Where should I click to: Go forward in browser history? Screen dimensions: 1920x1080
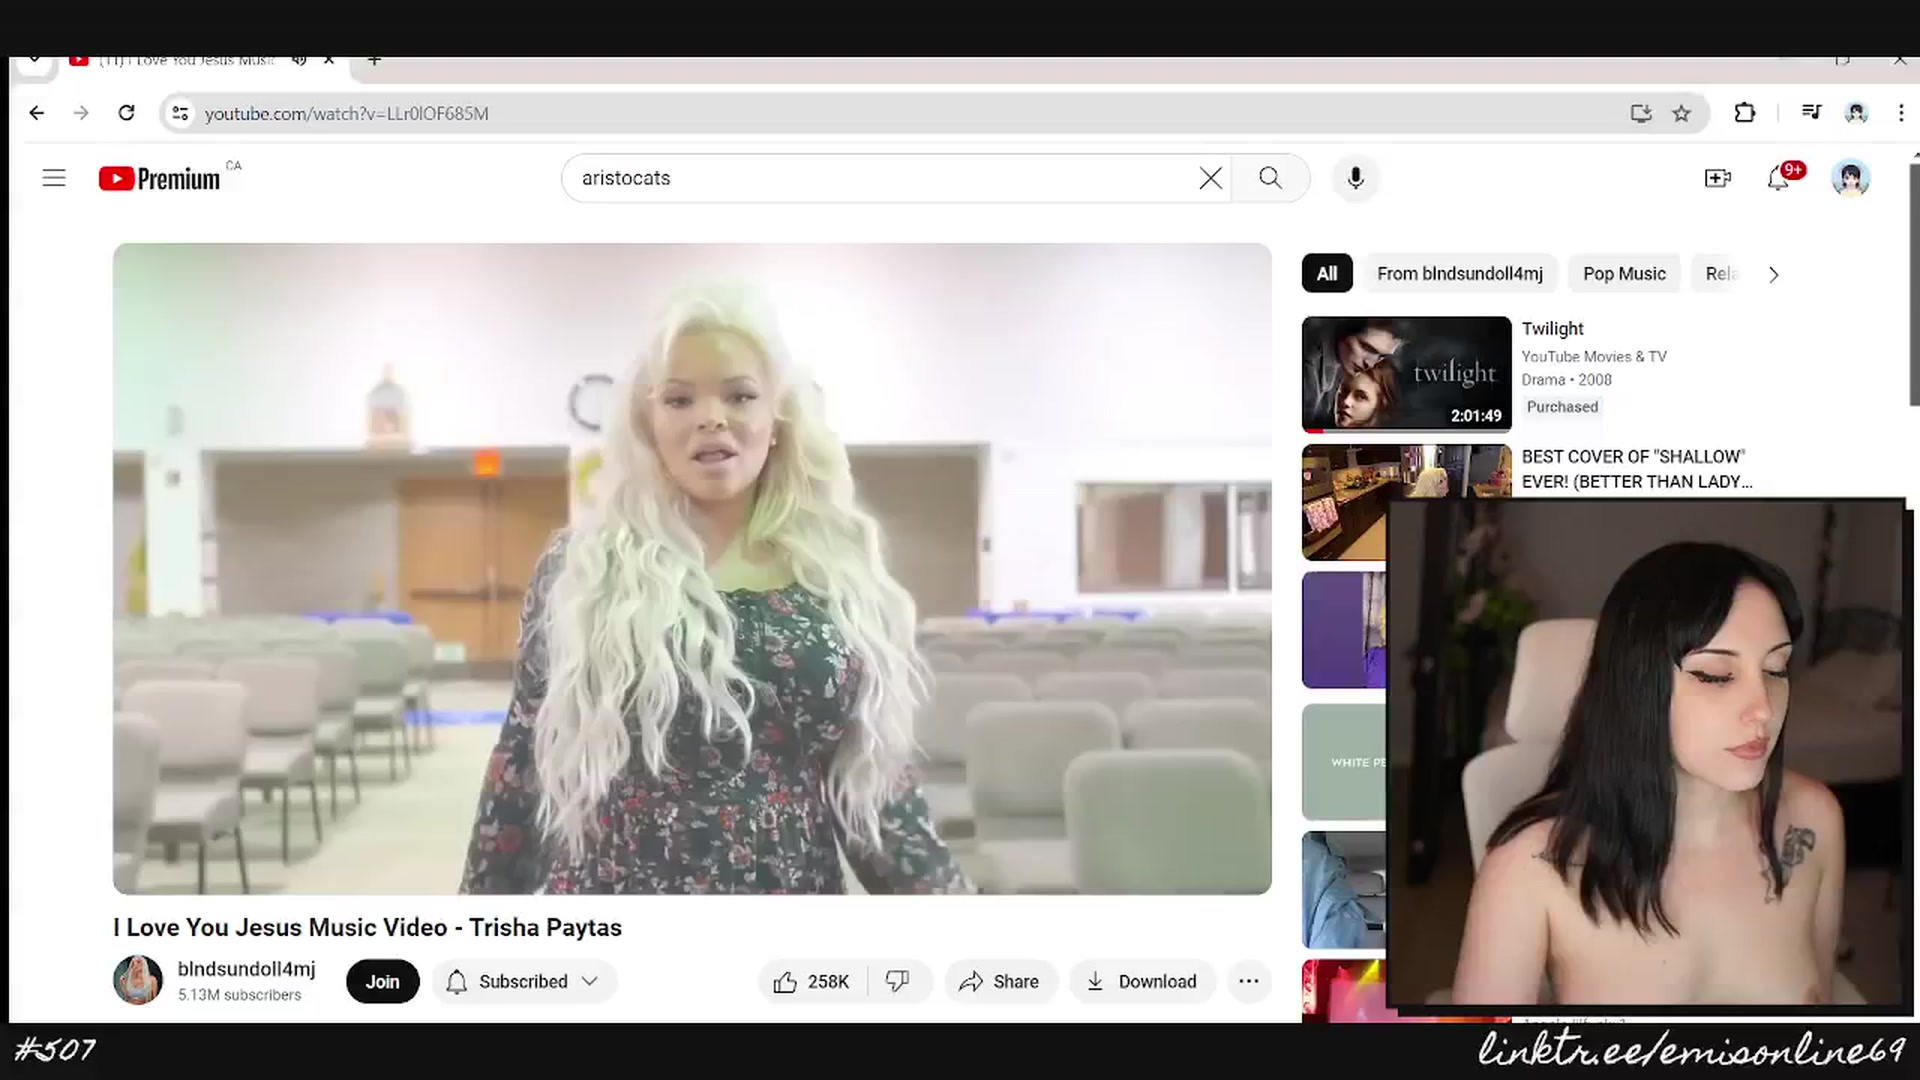tap(81, 113)
